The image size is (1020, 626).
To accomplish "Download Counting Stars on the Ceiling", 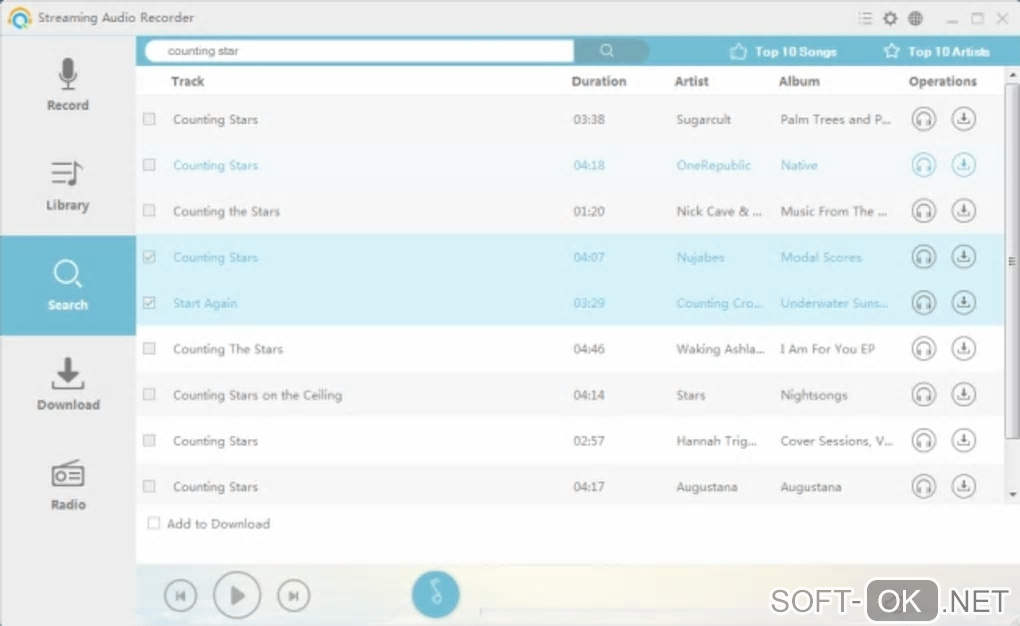I will 963,394.
